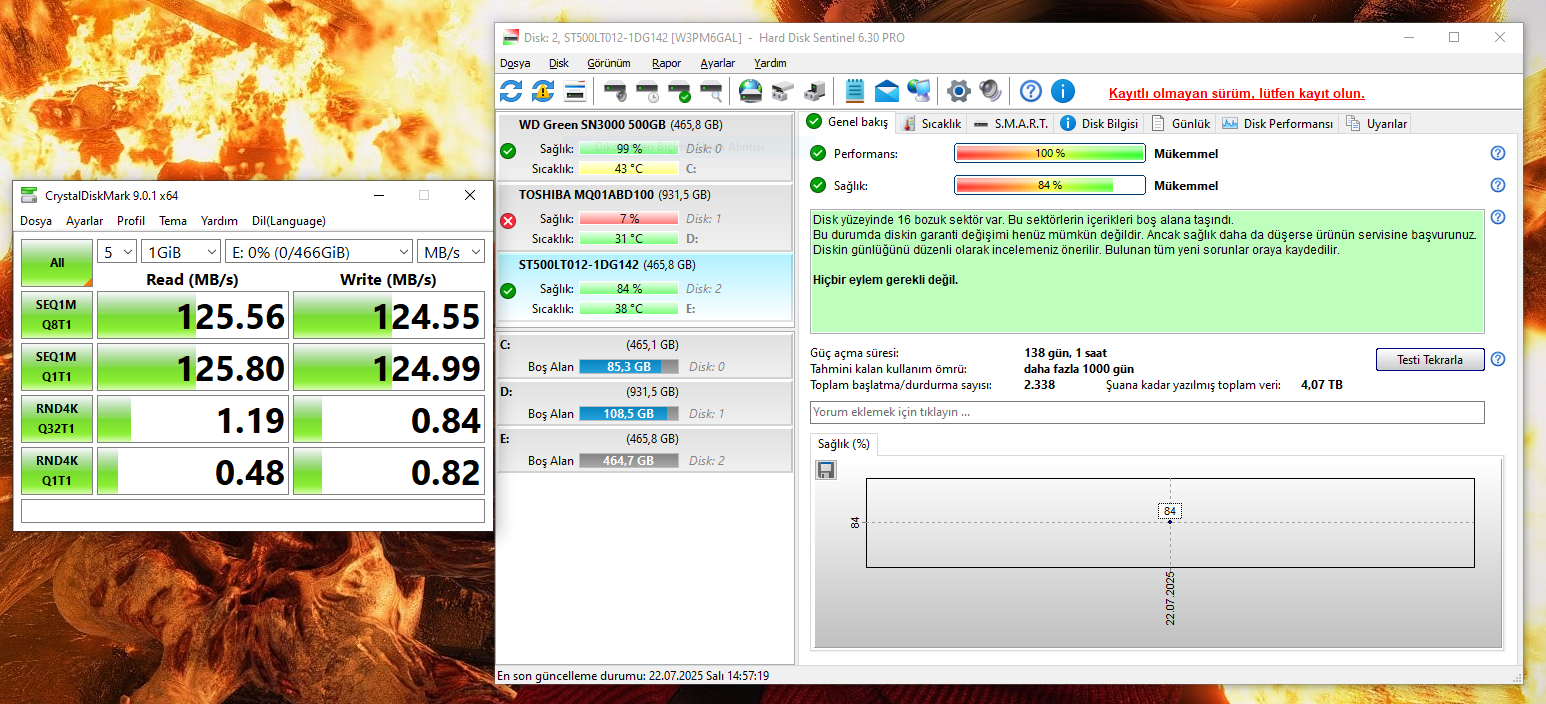This screenshot has width=1546, height=704.
Task: Select the Sağlık (%) chart tab
Action: pos(843,444)
